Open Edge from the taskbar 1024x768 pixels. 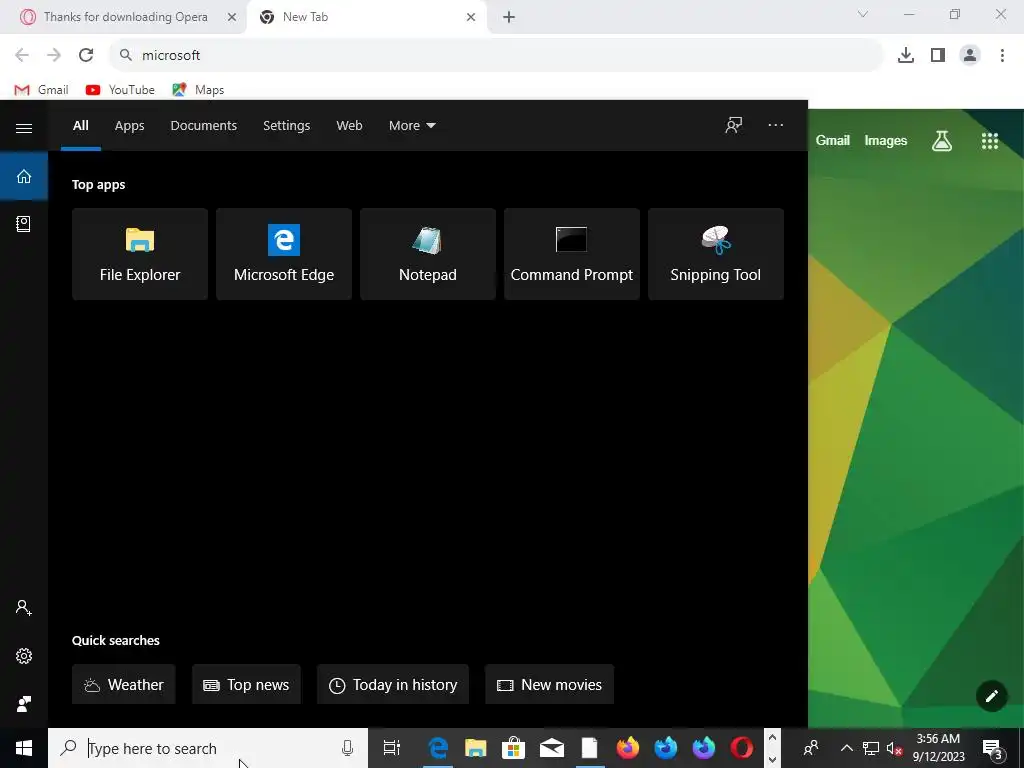click(x=438, y=748)
